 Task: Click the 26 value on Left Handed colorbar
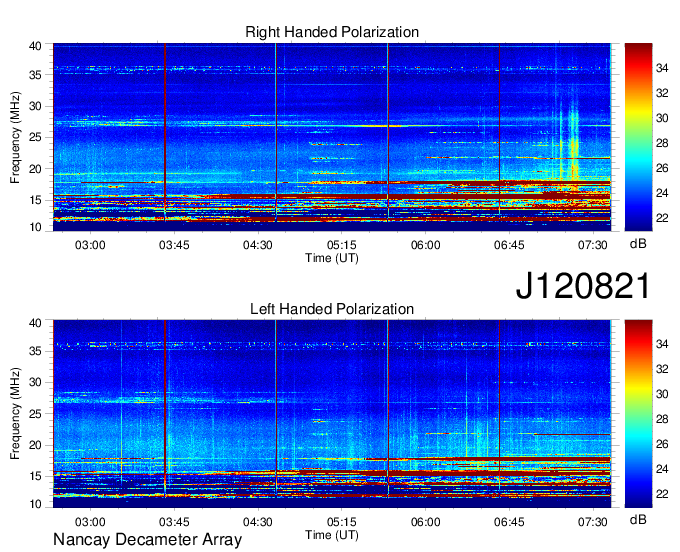point(662,444)
